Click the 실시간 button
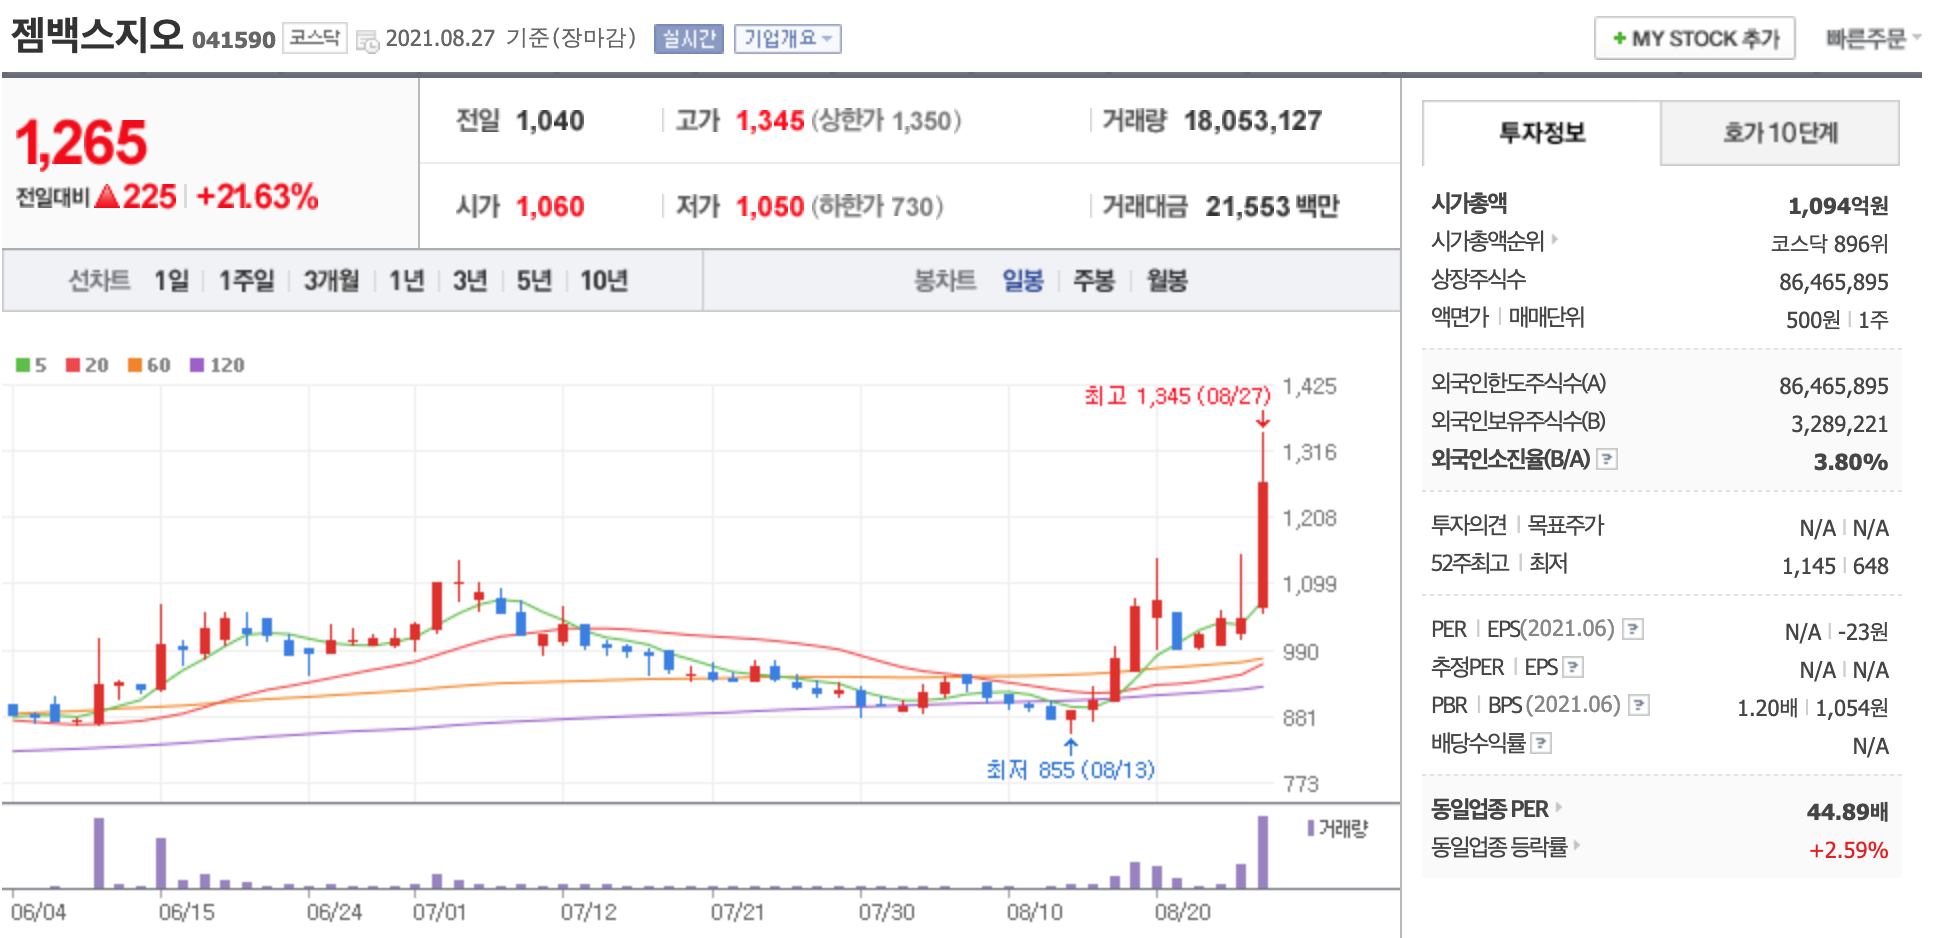 point(689,39)
